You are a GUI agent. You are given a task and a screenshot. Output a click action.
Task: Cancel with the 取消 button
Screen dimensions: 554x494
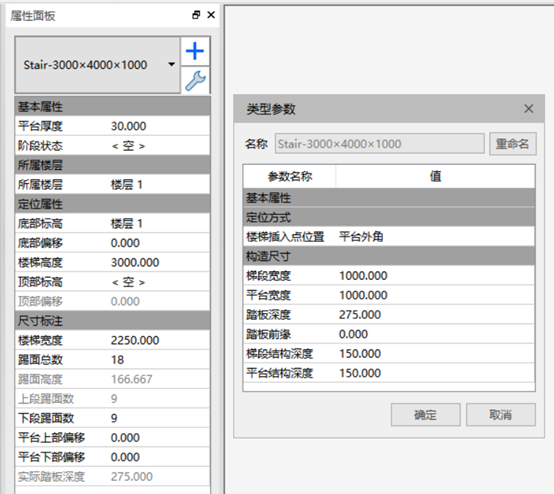[x=501, y=414]
